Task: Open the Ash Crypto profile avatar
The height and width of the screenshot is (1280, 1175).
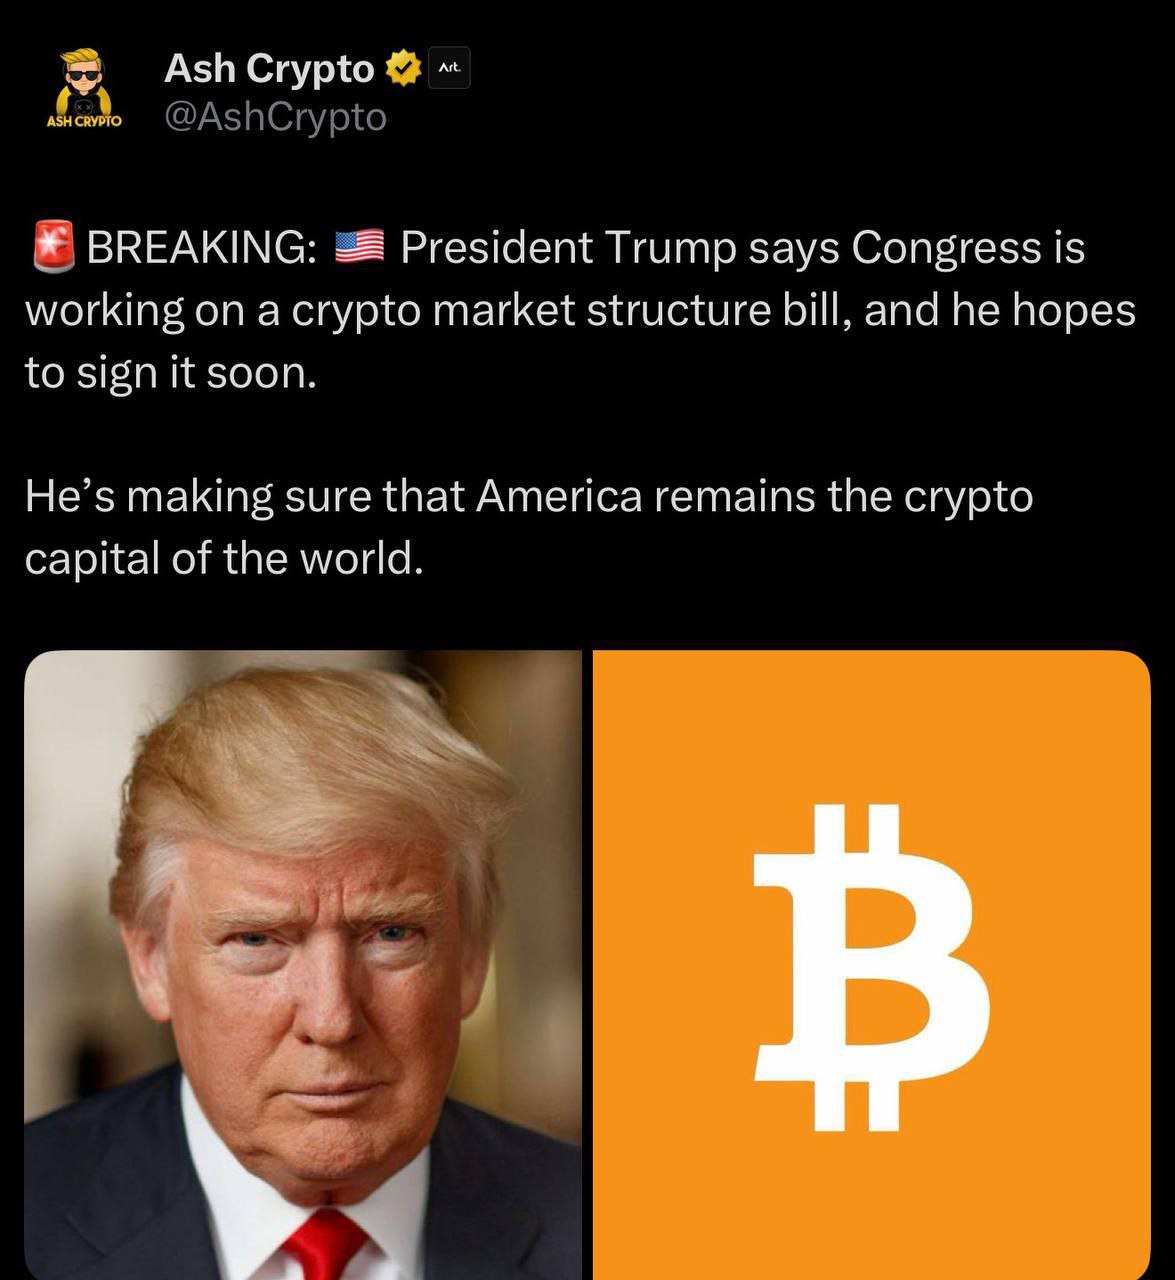Action: coord(84,88)
